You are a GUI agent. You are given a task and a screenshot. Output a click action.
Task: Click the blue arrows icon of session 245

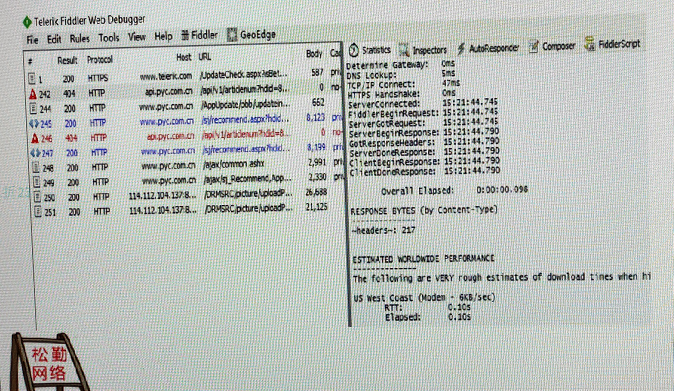tap(34, 124)
